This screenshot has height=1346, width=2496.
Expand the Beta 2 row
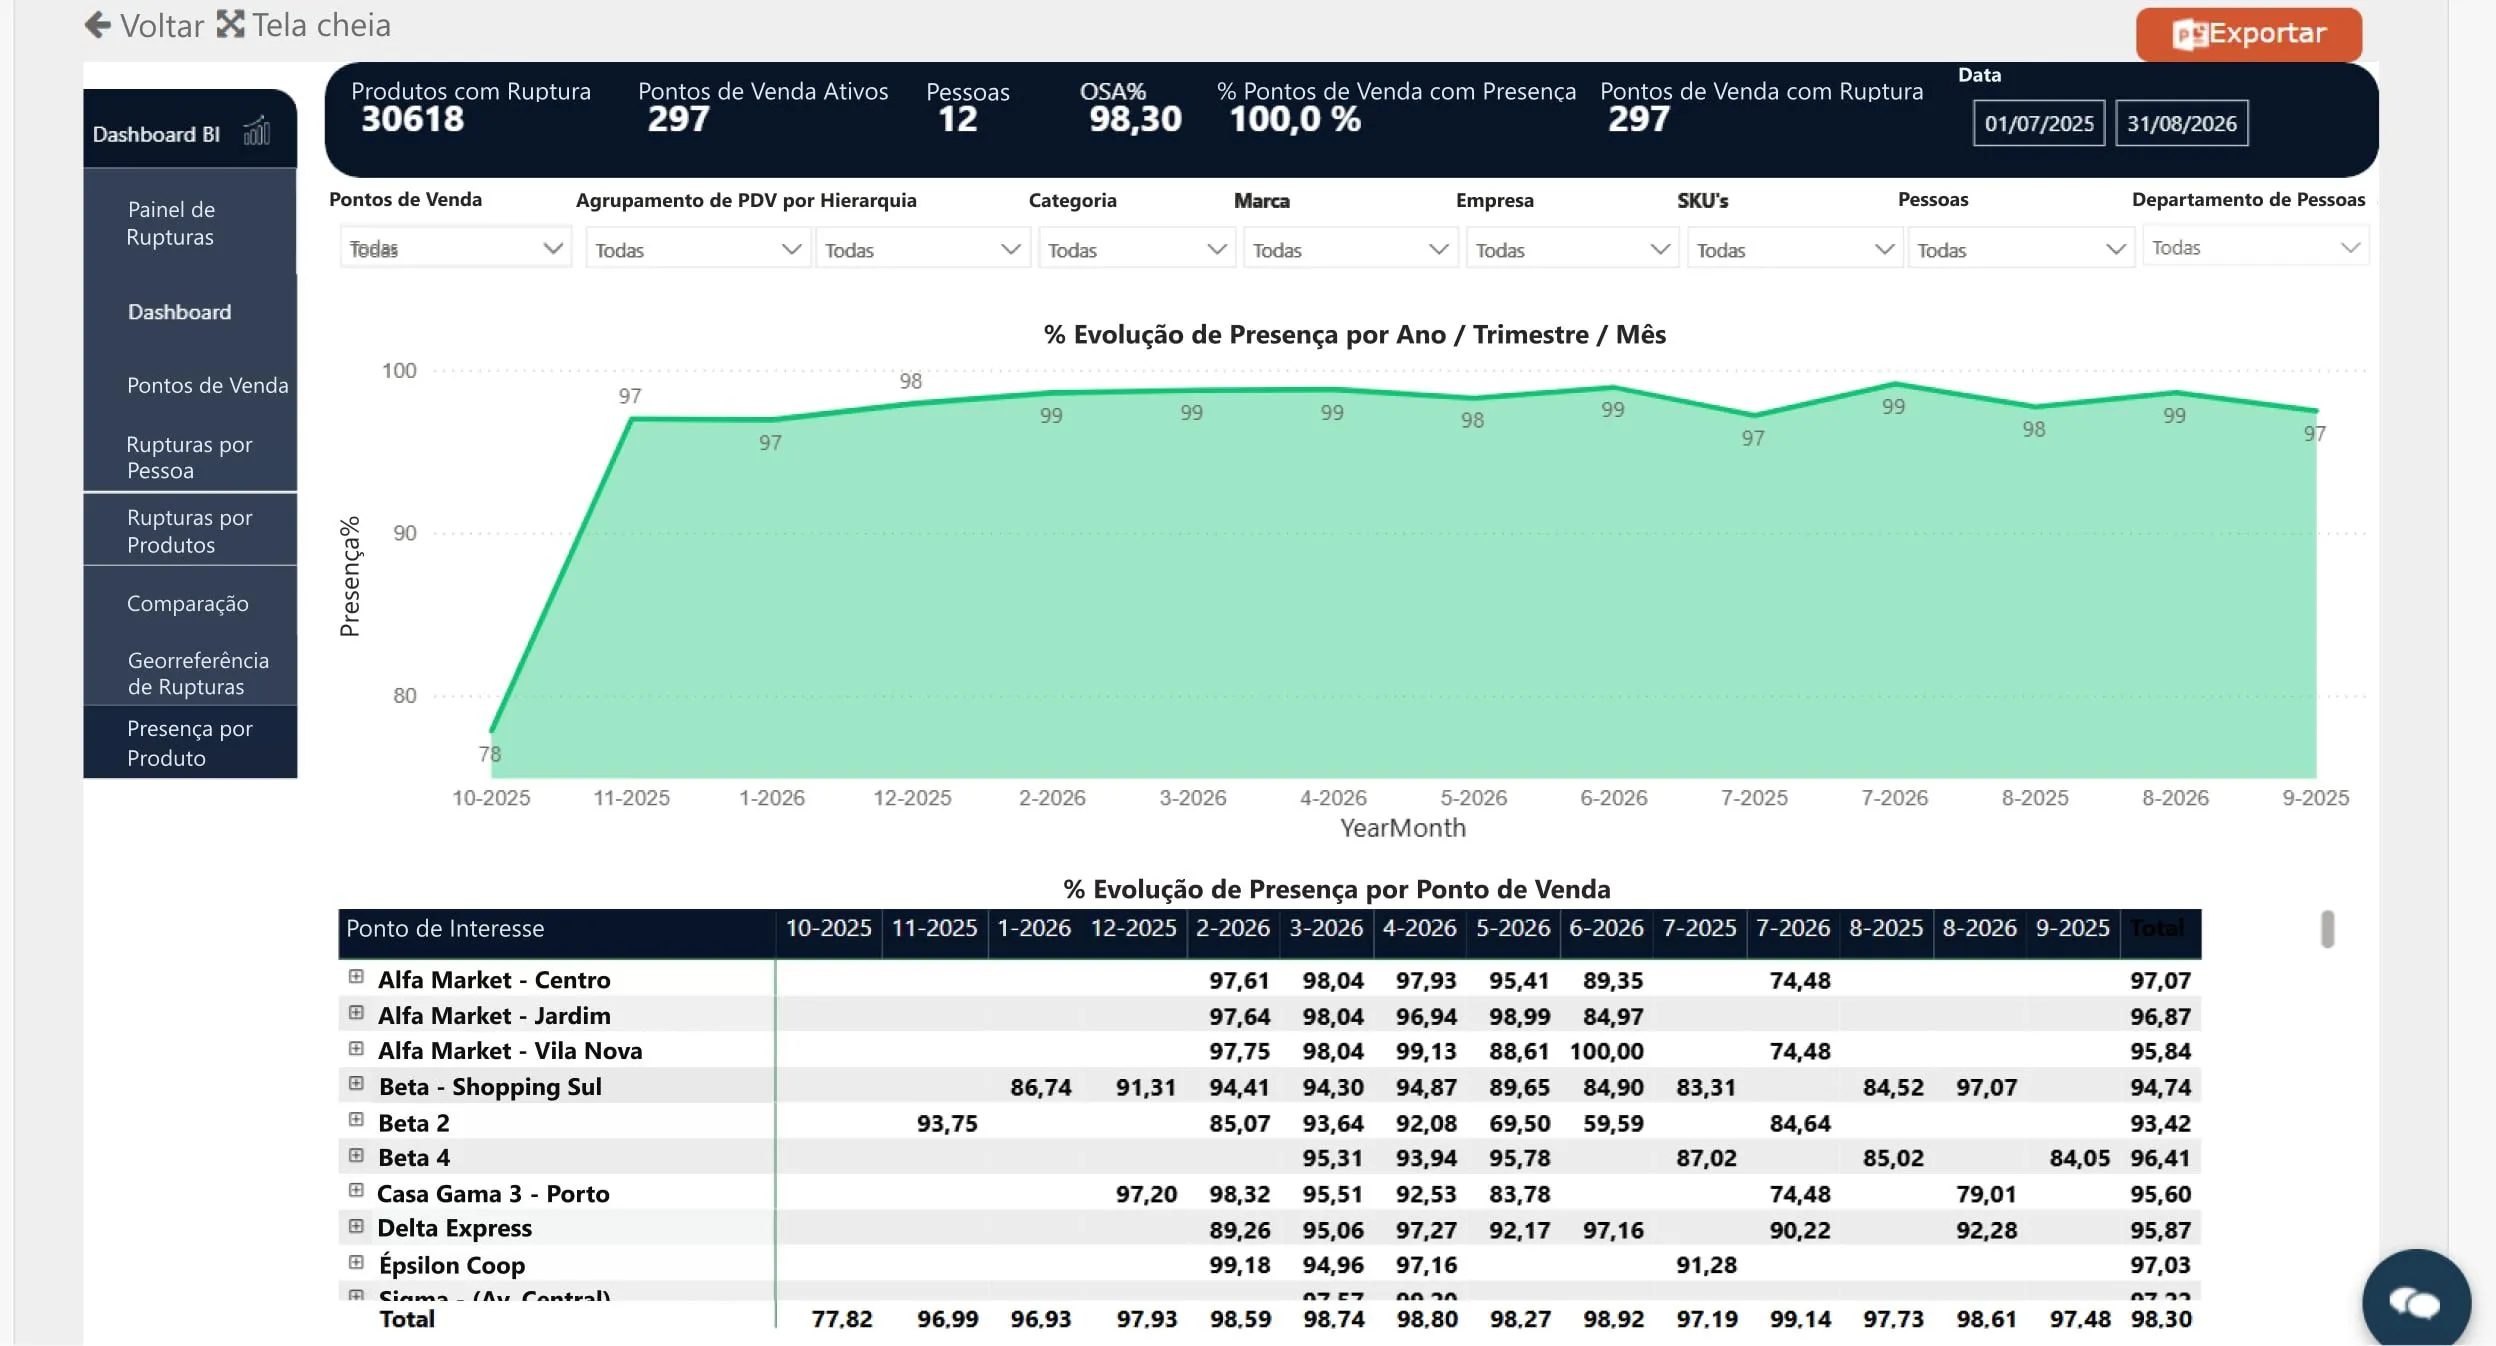coord(356,1120)
